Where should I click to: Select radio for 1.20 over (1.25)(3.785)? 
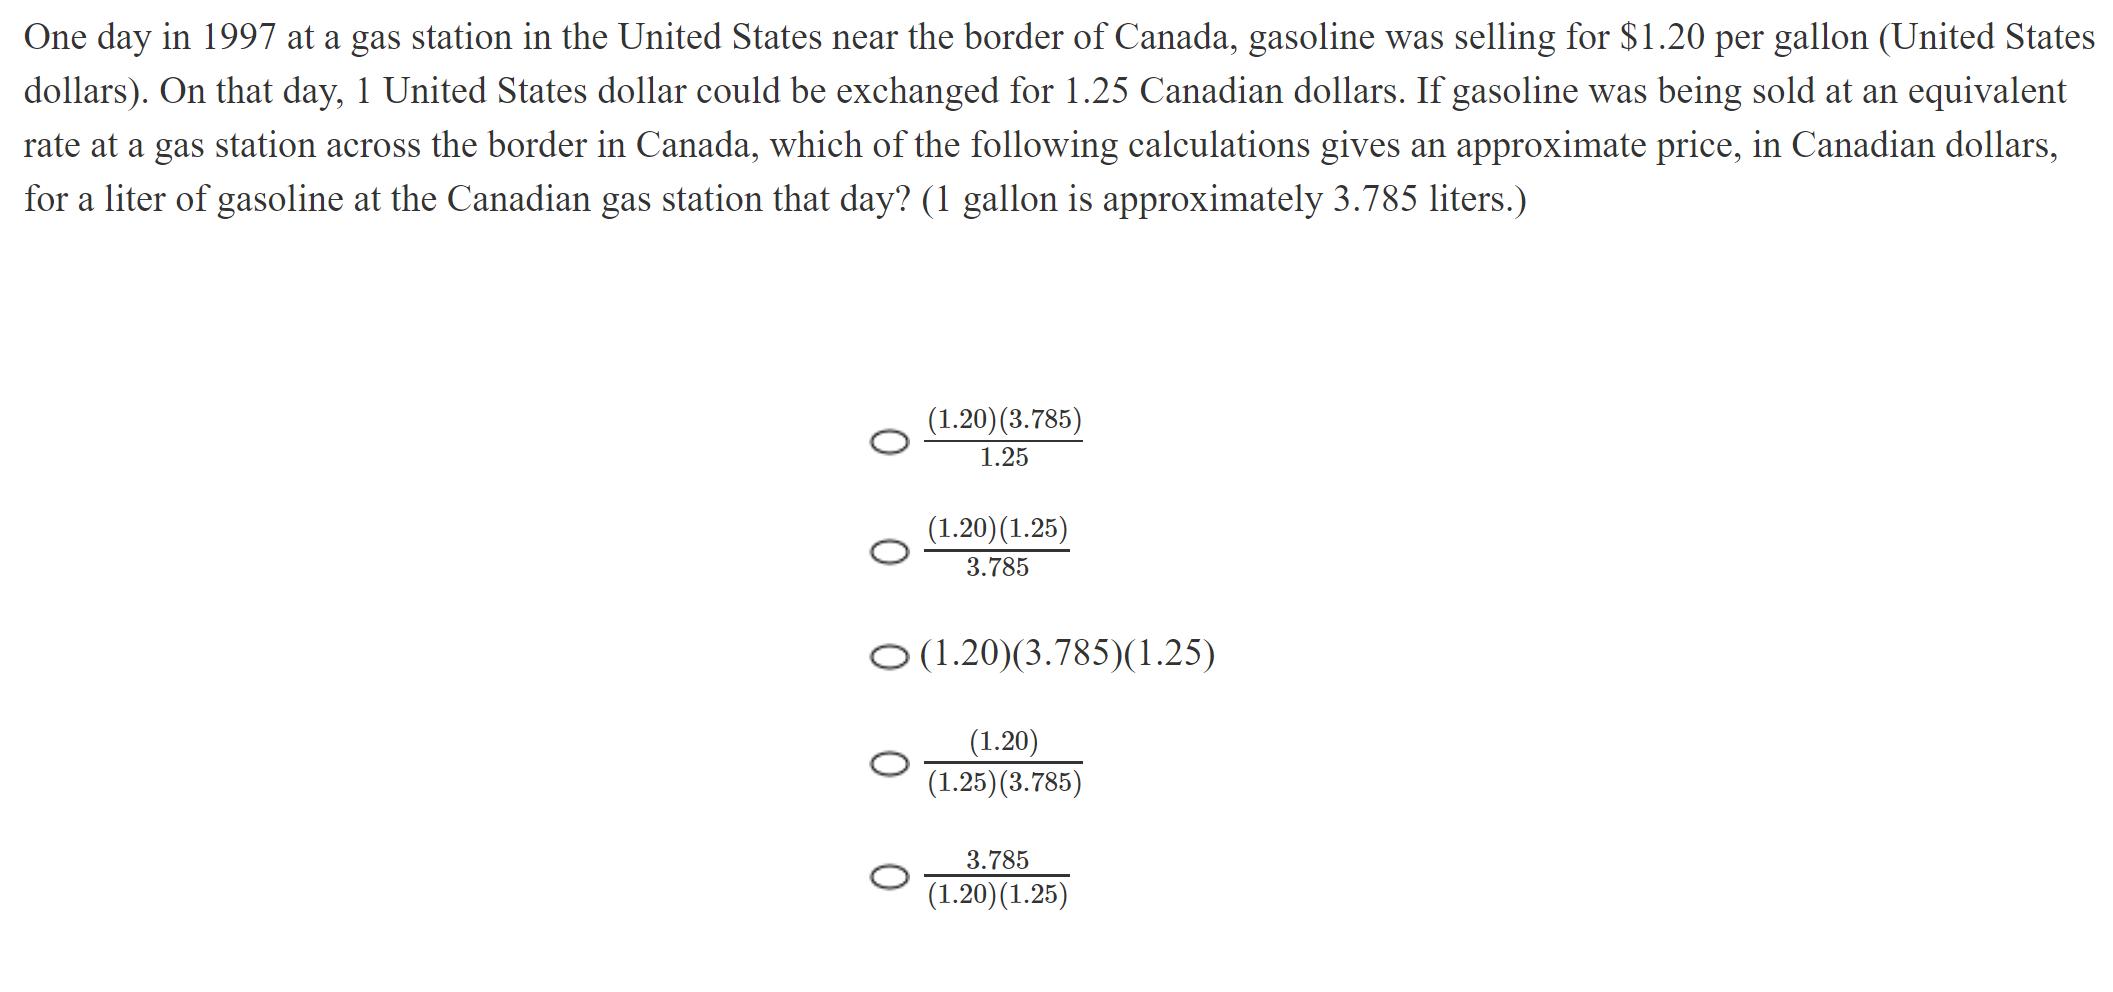tap(889, 764)
